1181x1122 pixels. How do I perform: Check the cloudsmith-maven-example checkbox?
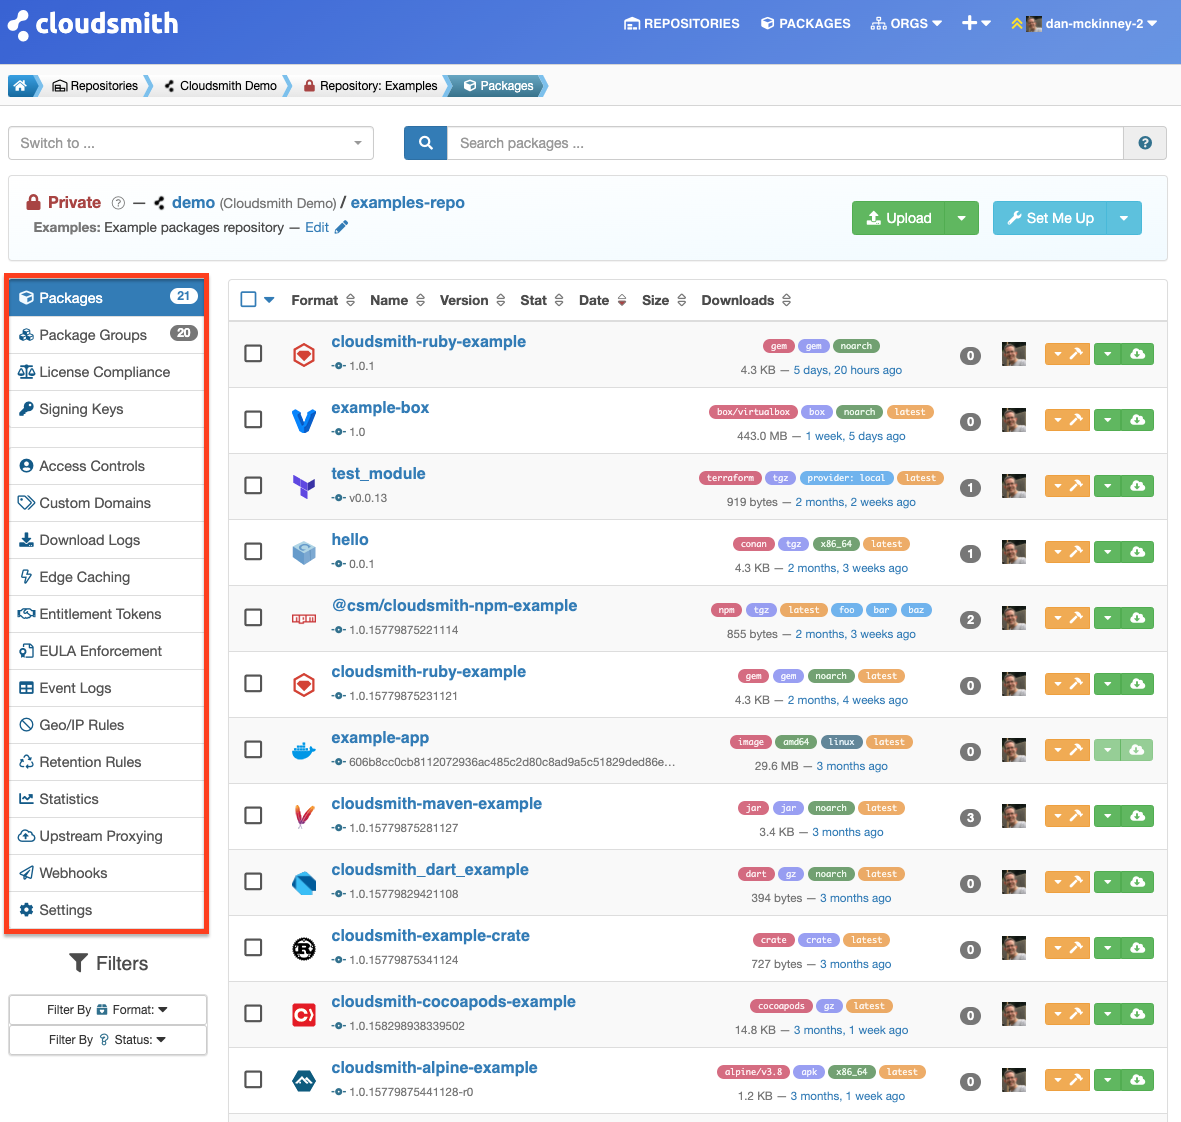pos(253,816)
